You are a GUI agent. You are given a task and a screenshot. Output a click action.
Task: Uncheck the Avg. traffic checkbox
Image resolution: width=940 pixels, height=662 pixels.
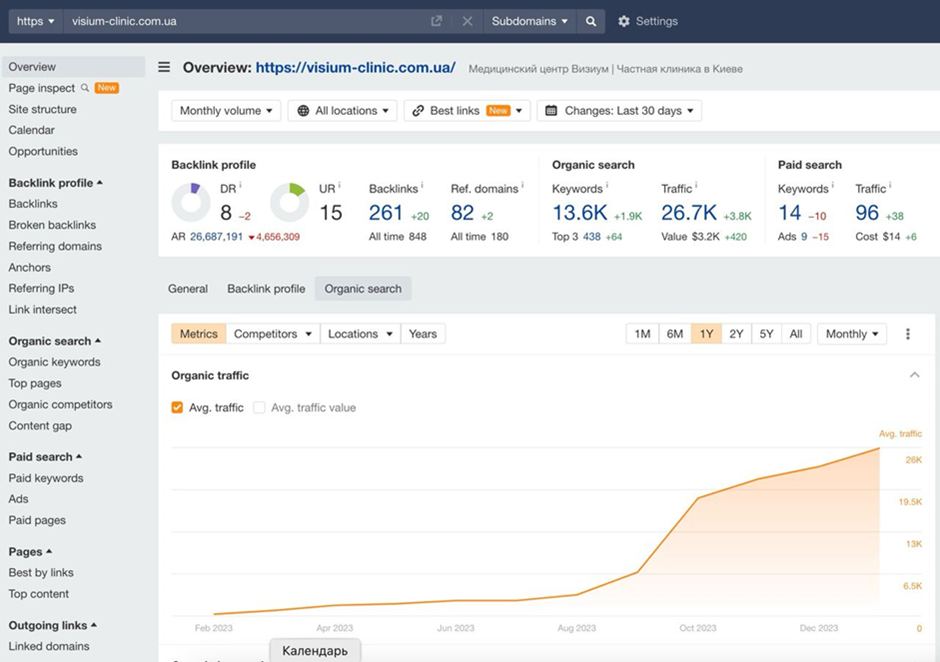pos(177,407)
